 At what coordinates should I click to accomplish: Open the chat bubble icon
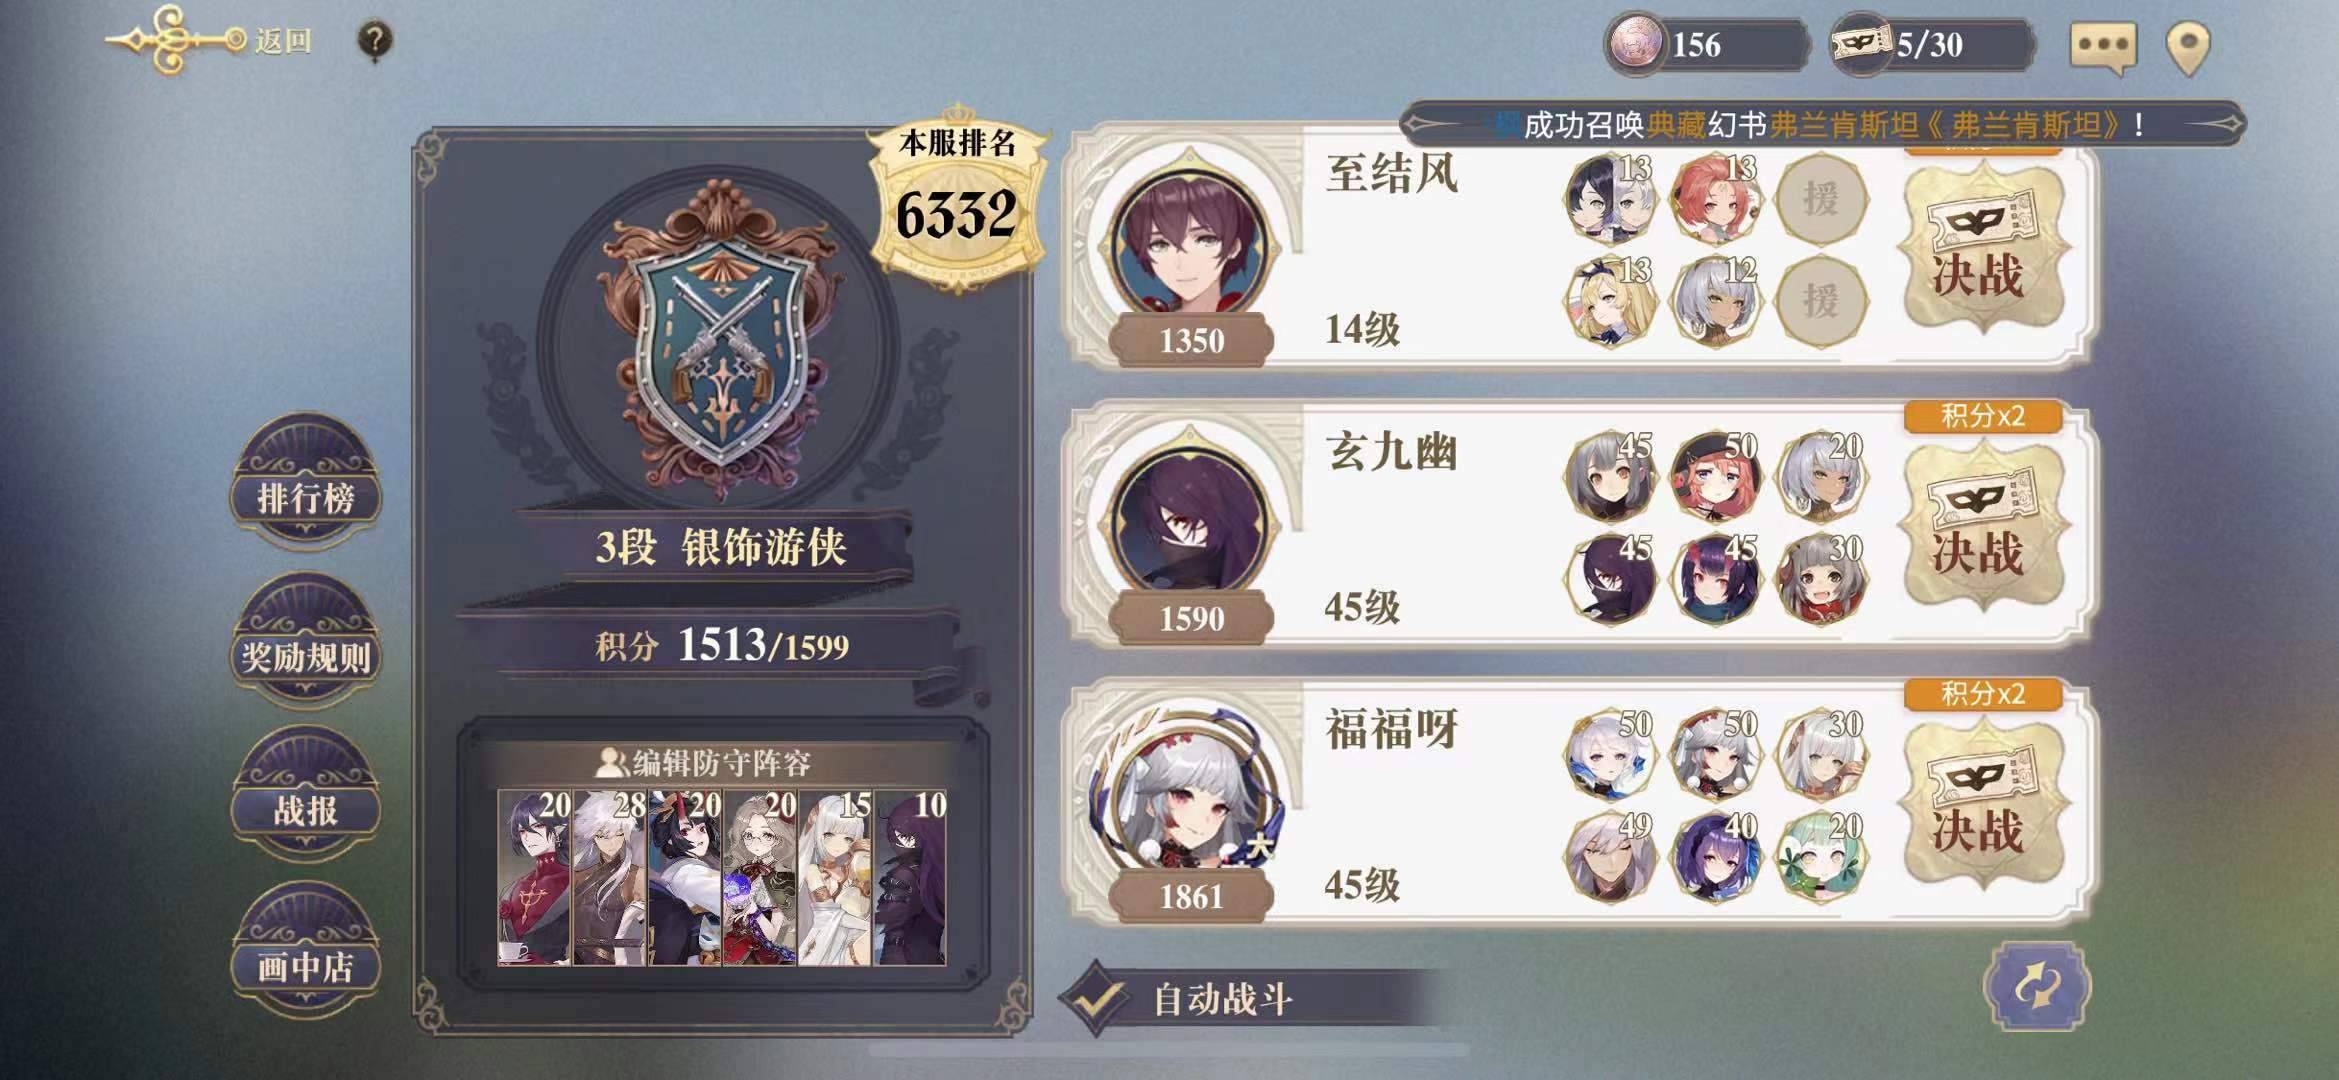coord(2103,46)
